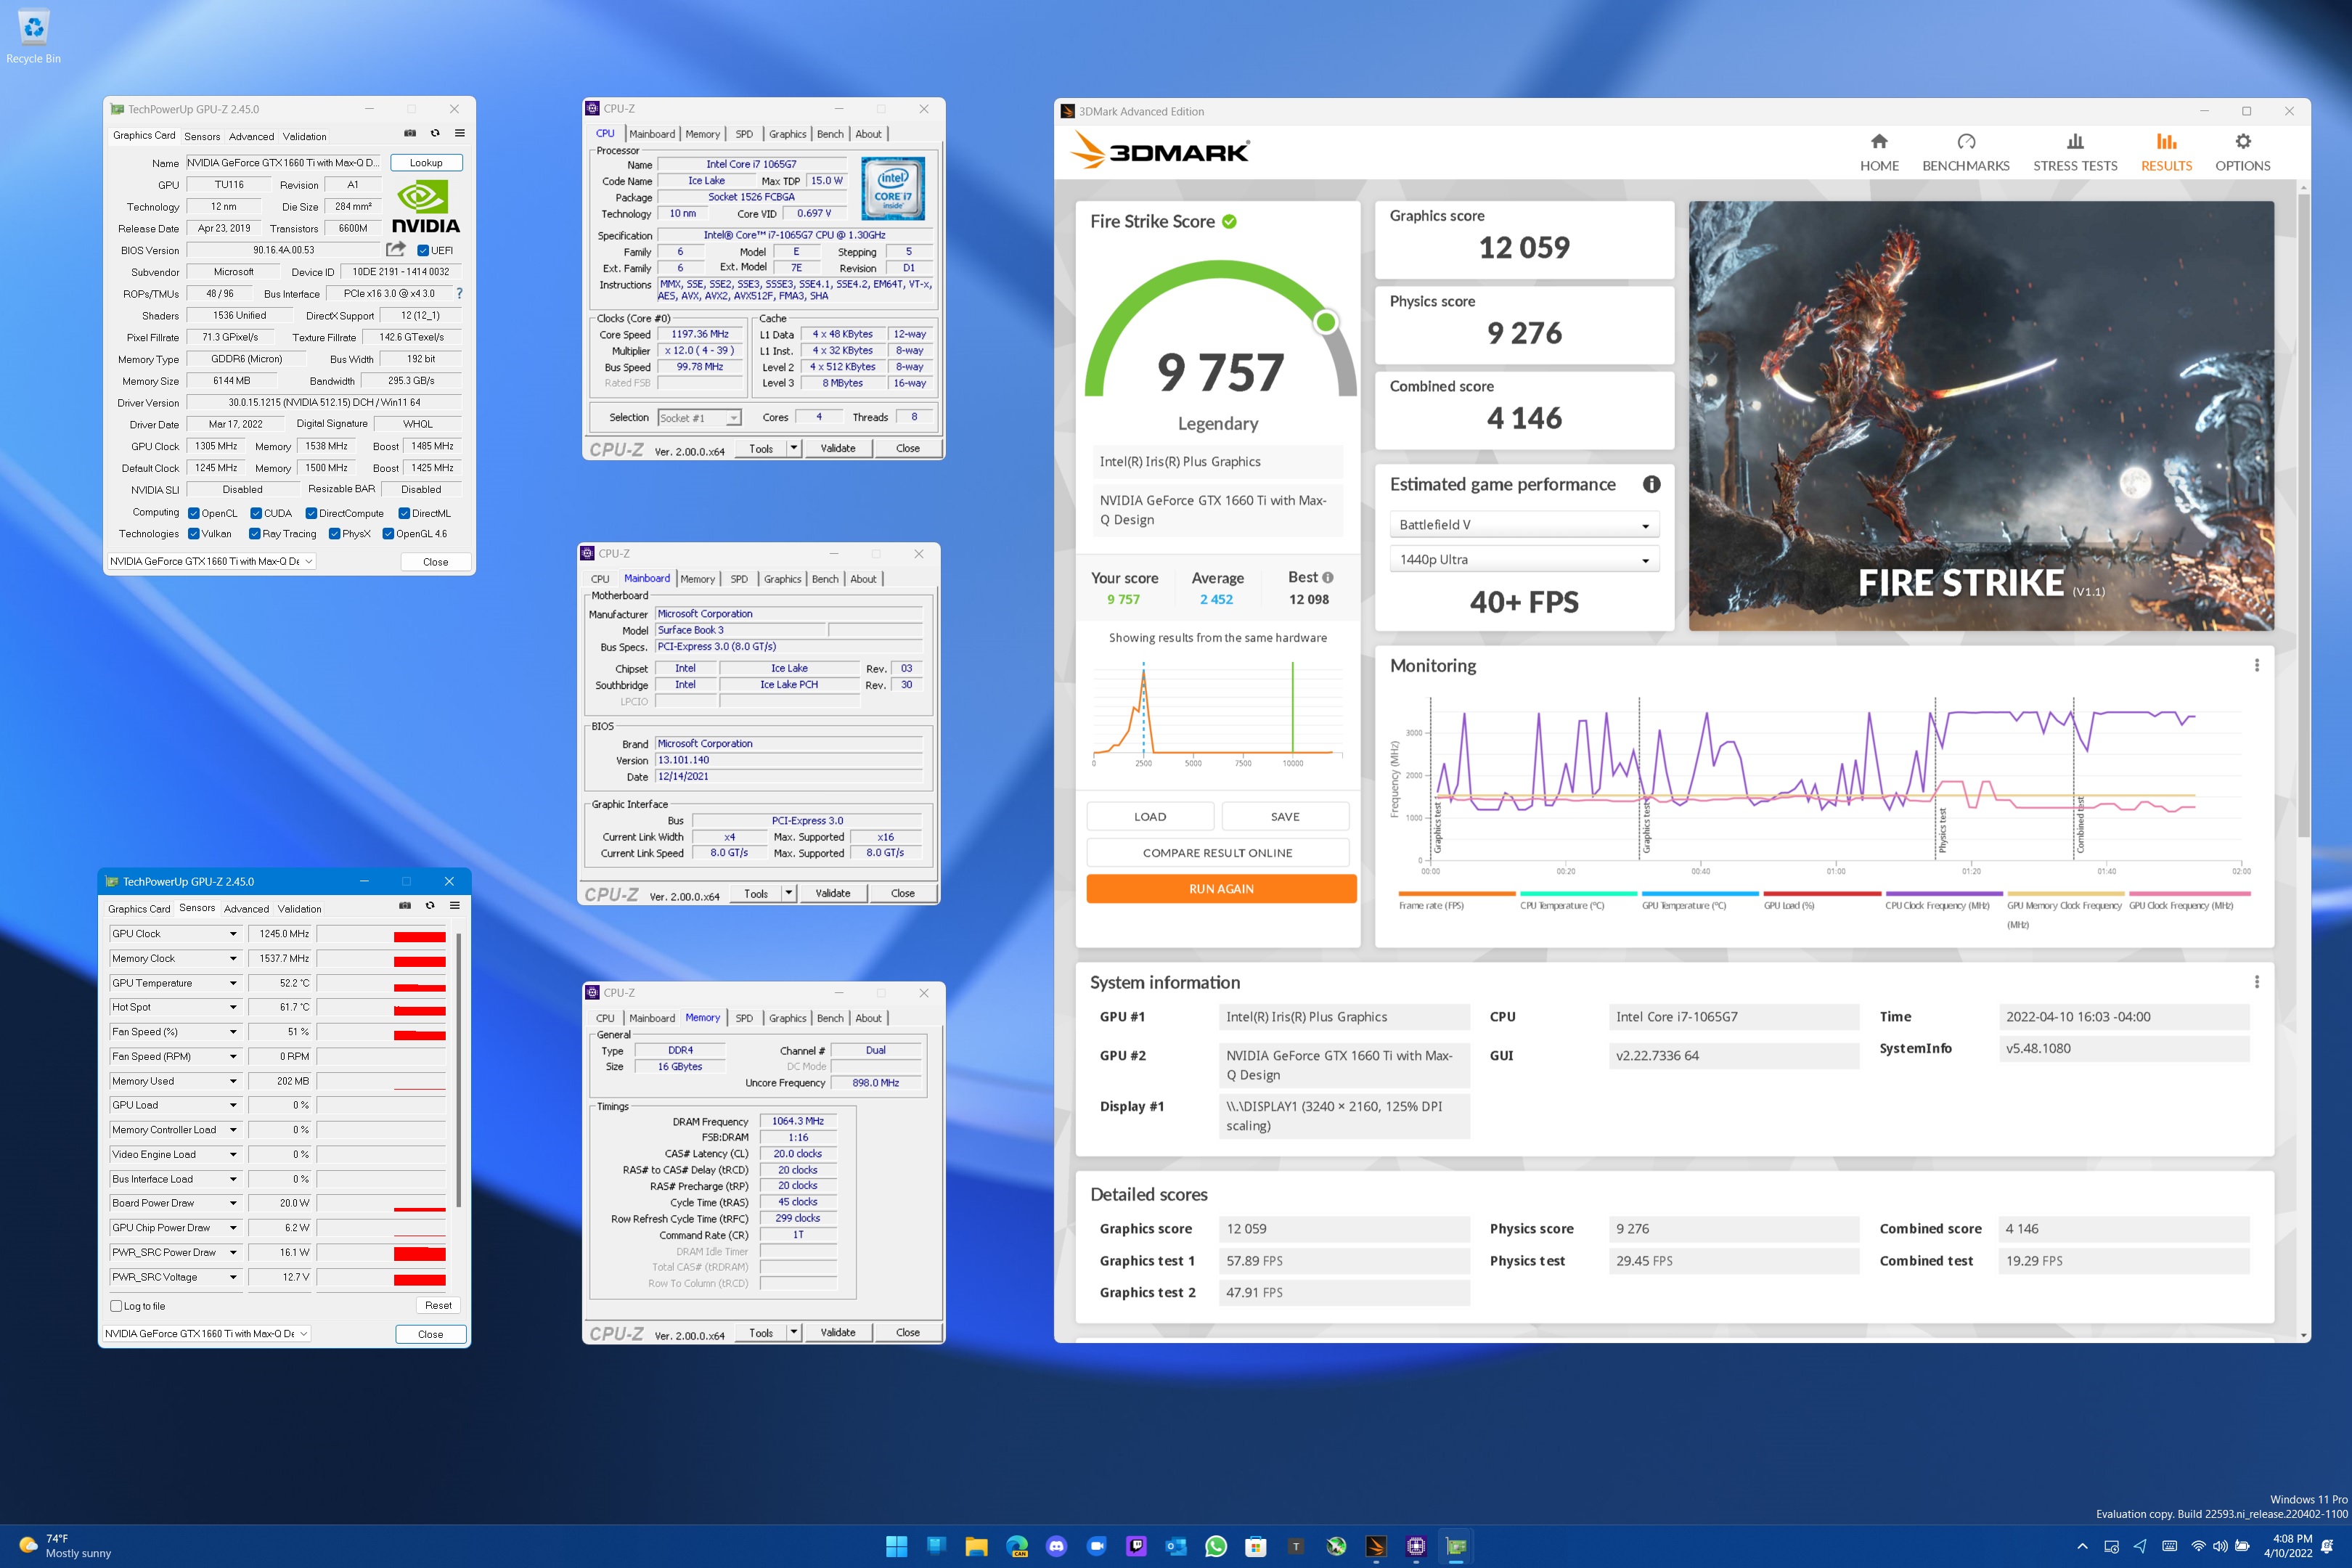This screenshot has width=2352, height=1568.
Task: Open Microsoft Store from the taskbar
Action: pyautogui.click(x=1256, y=1546)
